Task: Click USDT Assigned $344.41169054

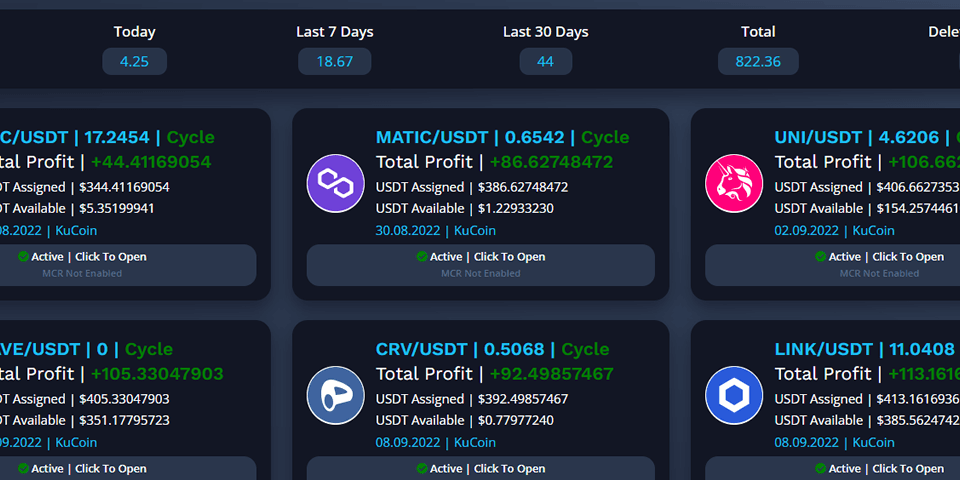Action: point(84,187)
